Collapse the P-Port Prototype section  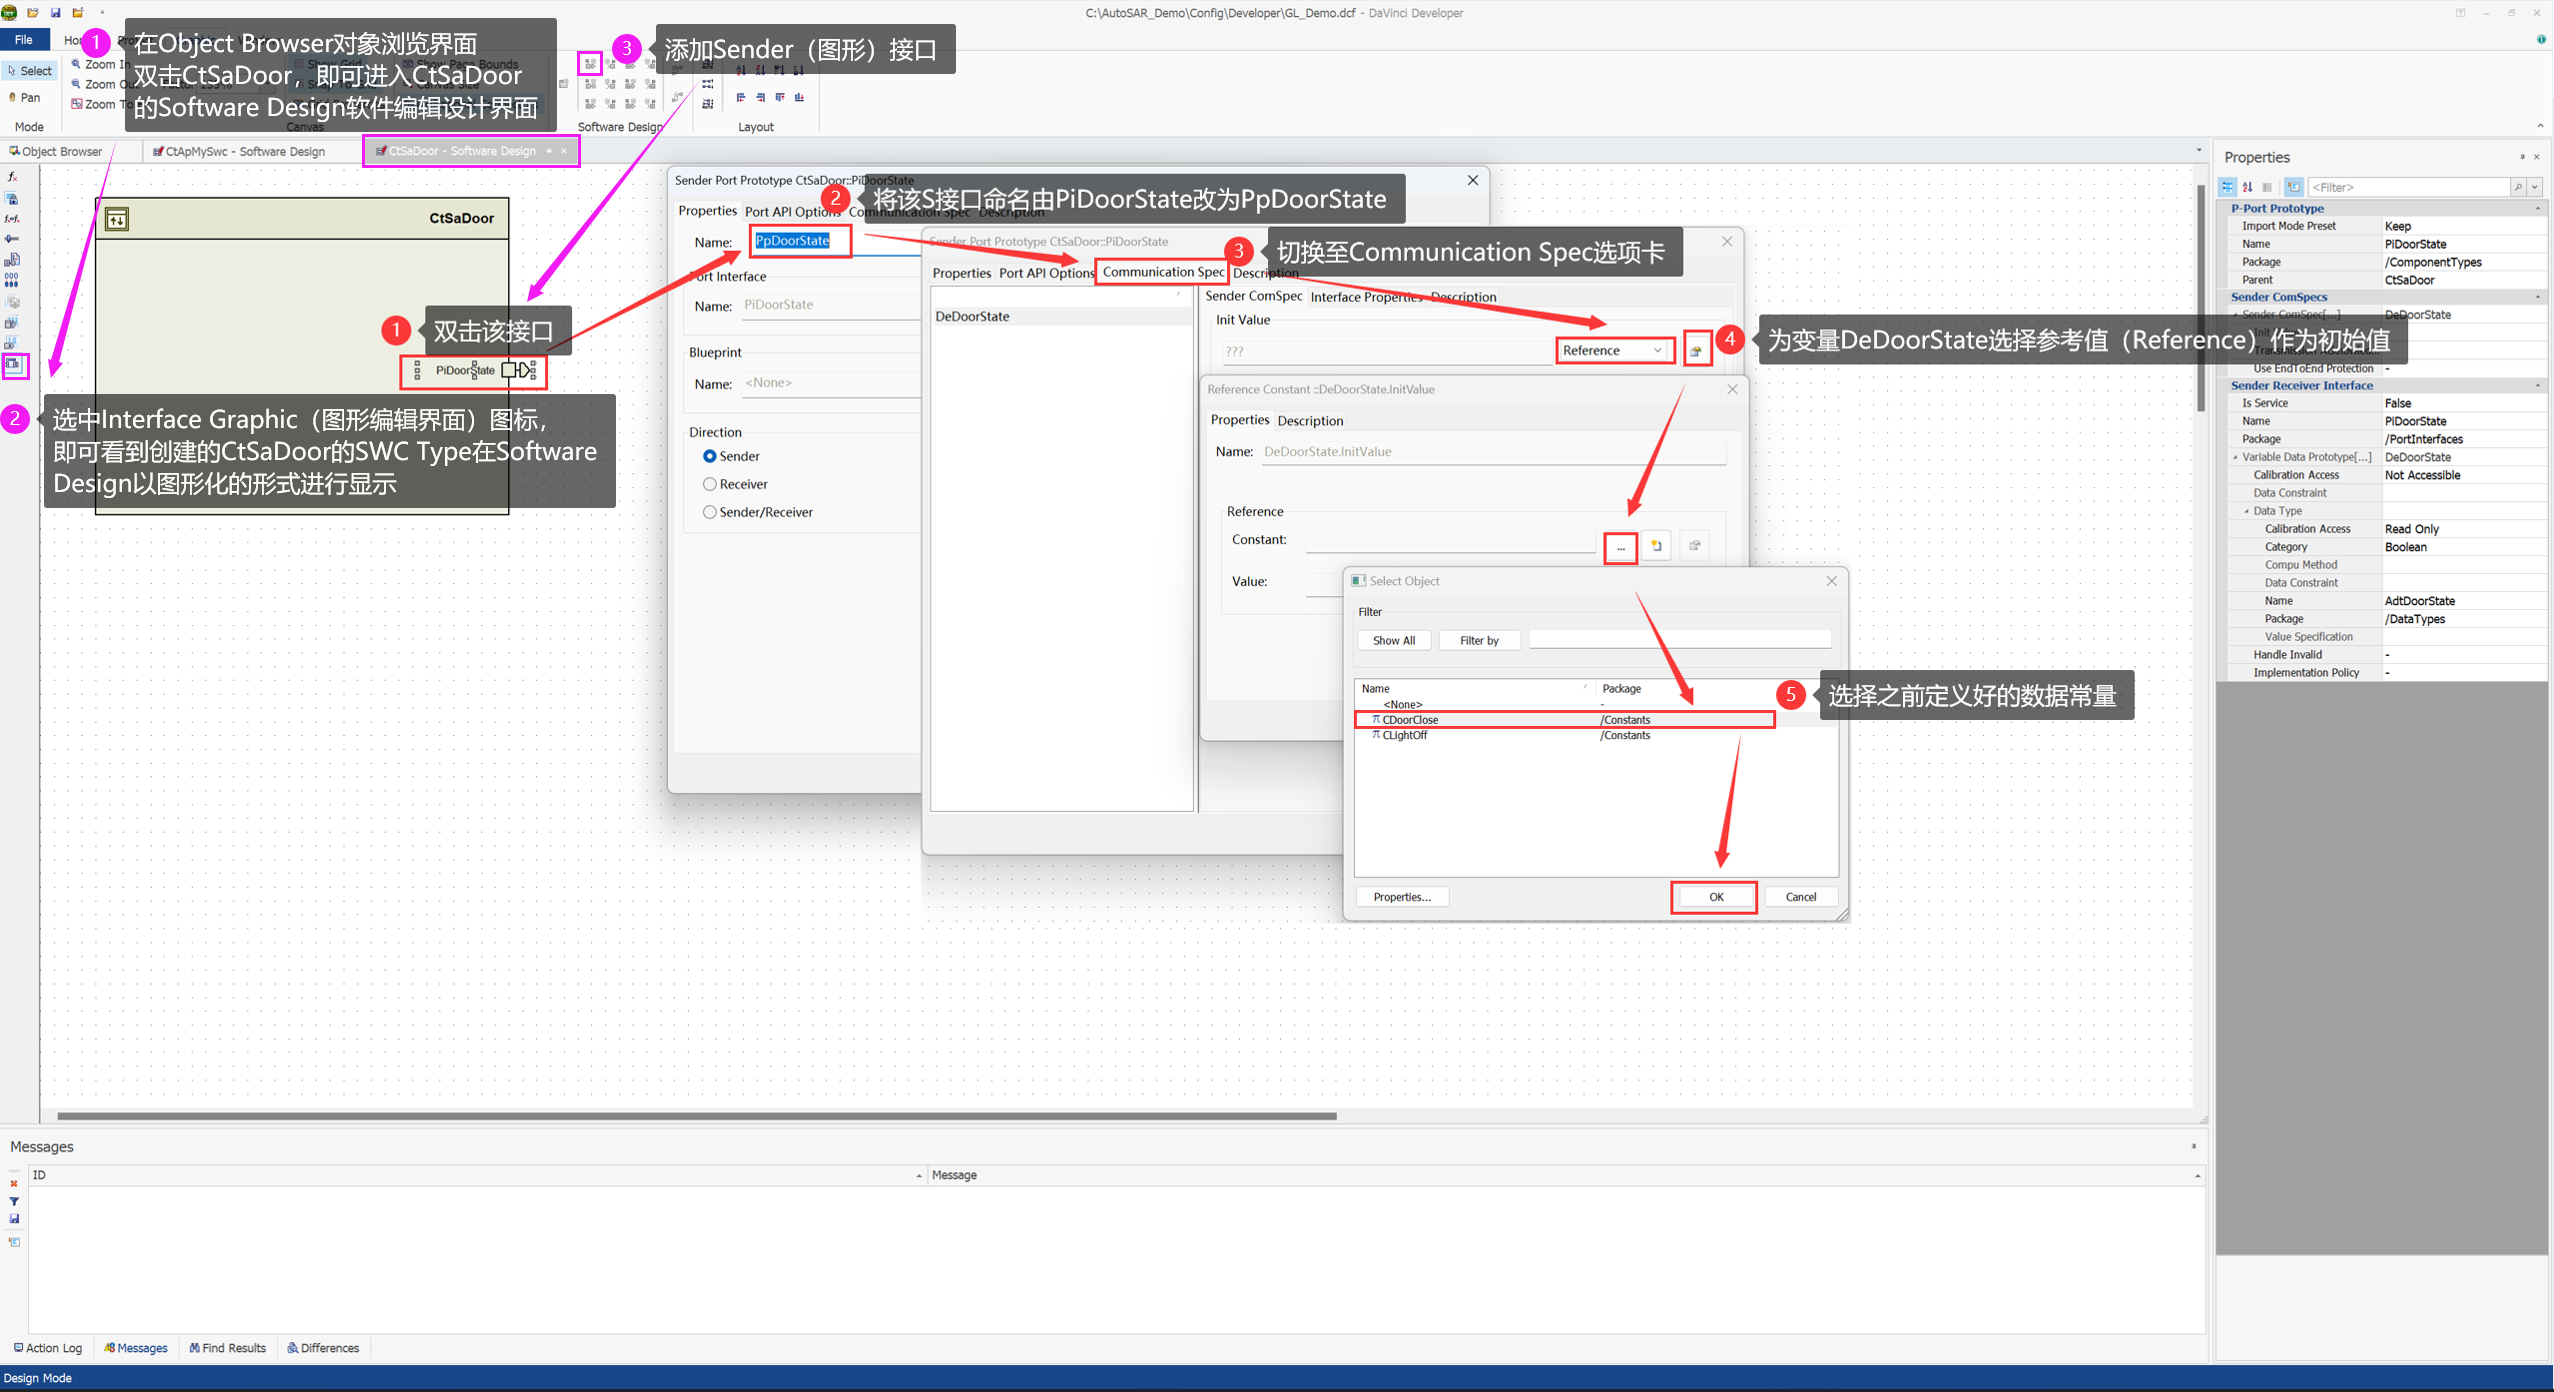[x=2537, y=208]
